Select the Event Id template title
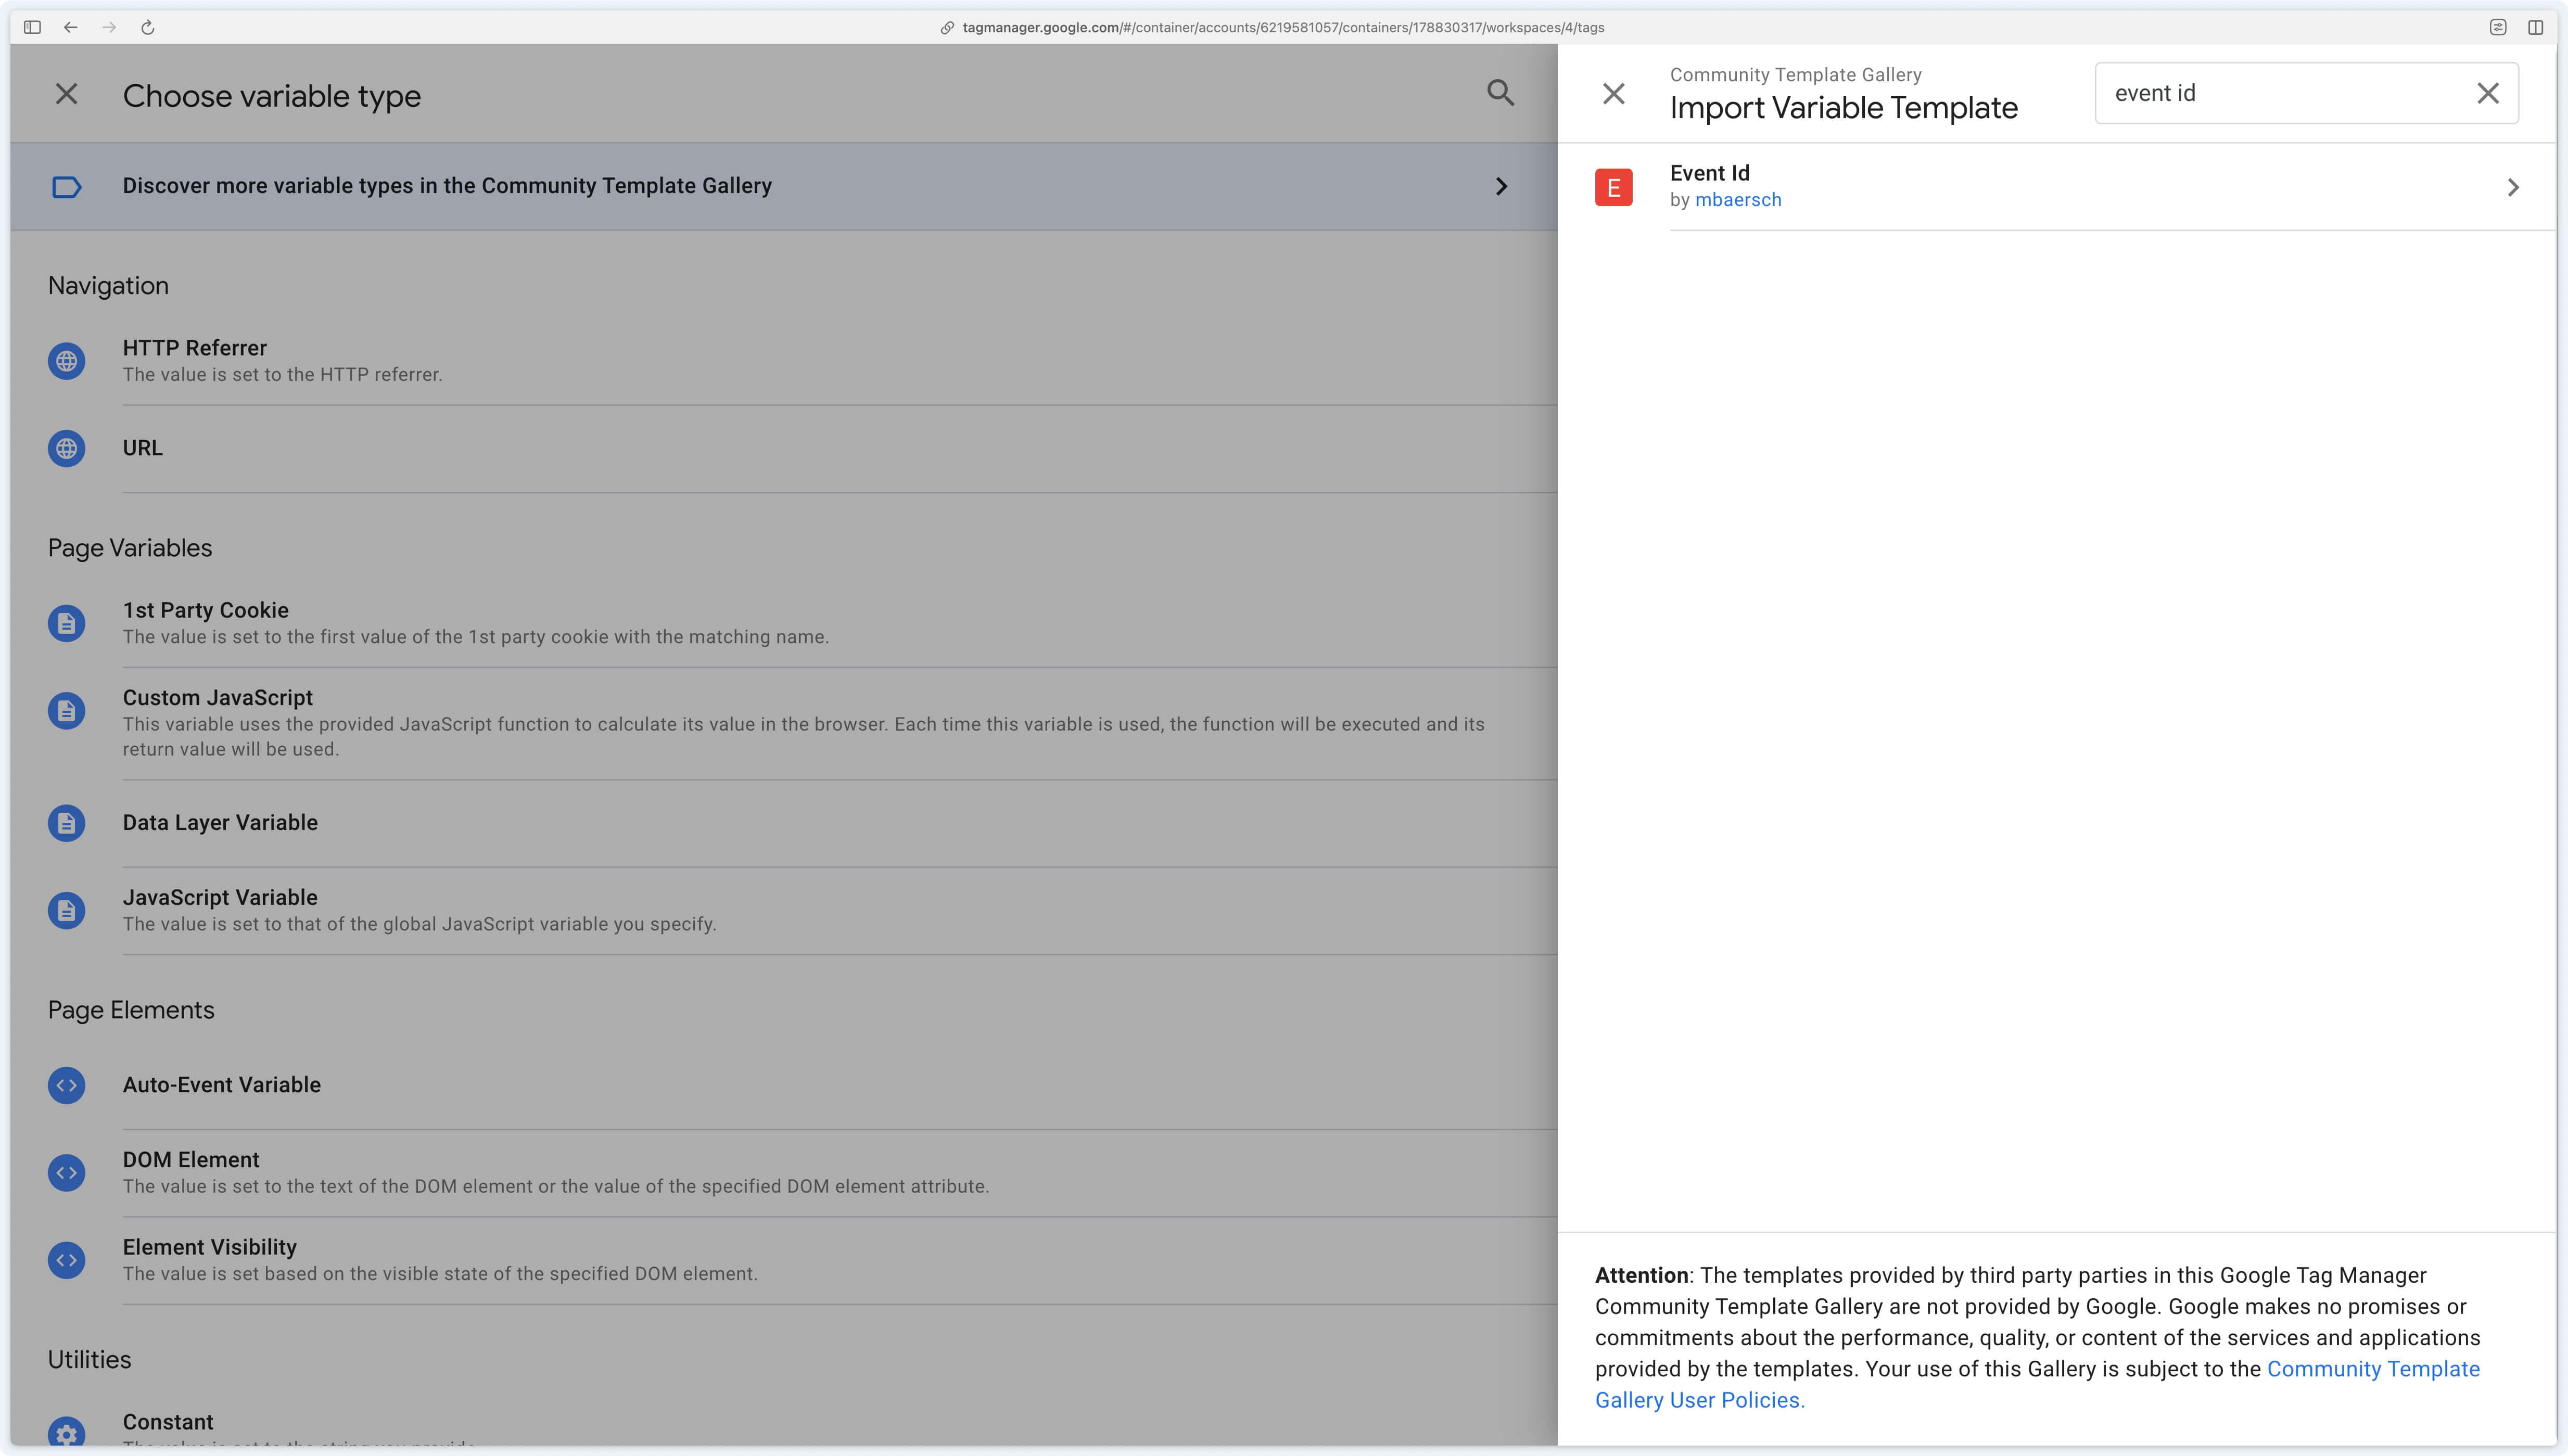The height and width of the screenshot is (1456, 2568). coord(1709,173)
